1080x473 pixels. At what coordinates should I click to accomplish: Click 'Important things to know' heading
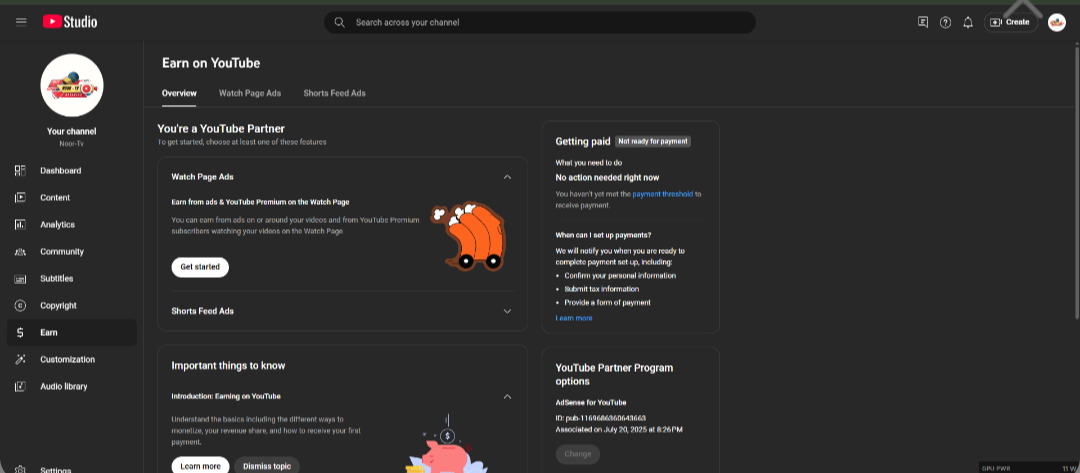[228, 366]
